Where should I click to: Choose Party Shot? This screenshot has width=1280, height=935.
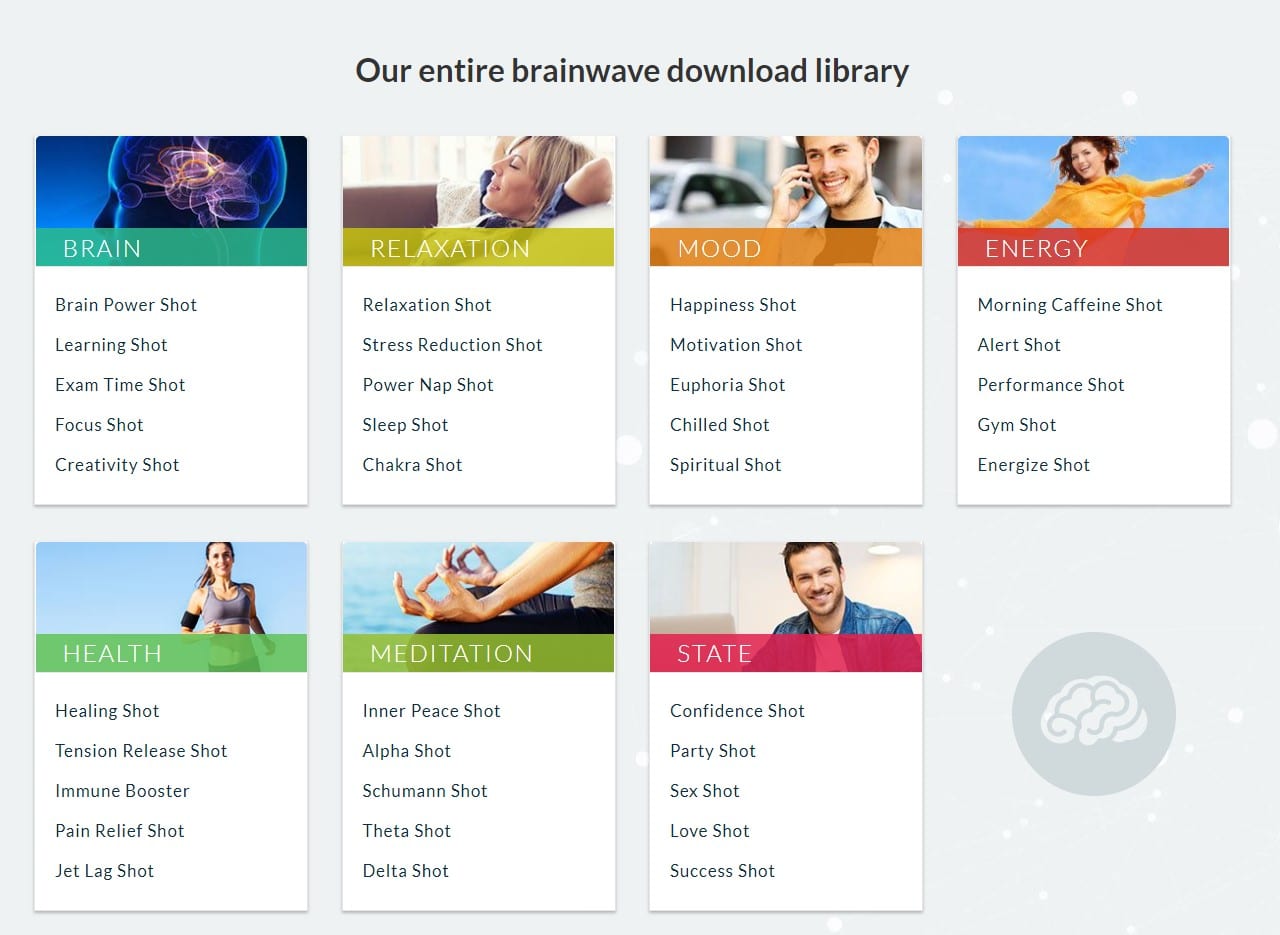[x=712, y=751]
